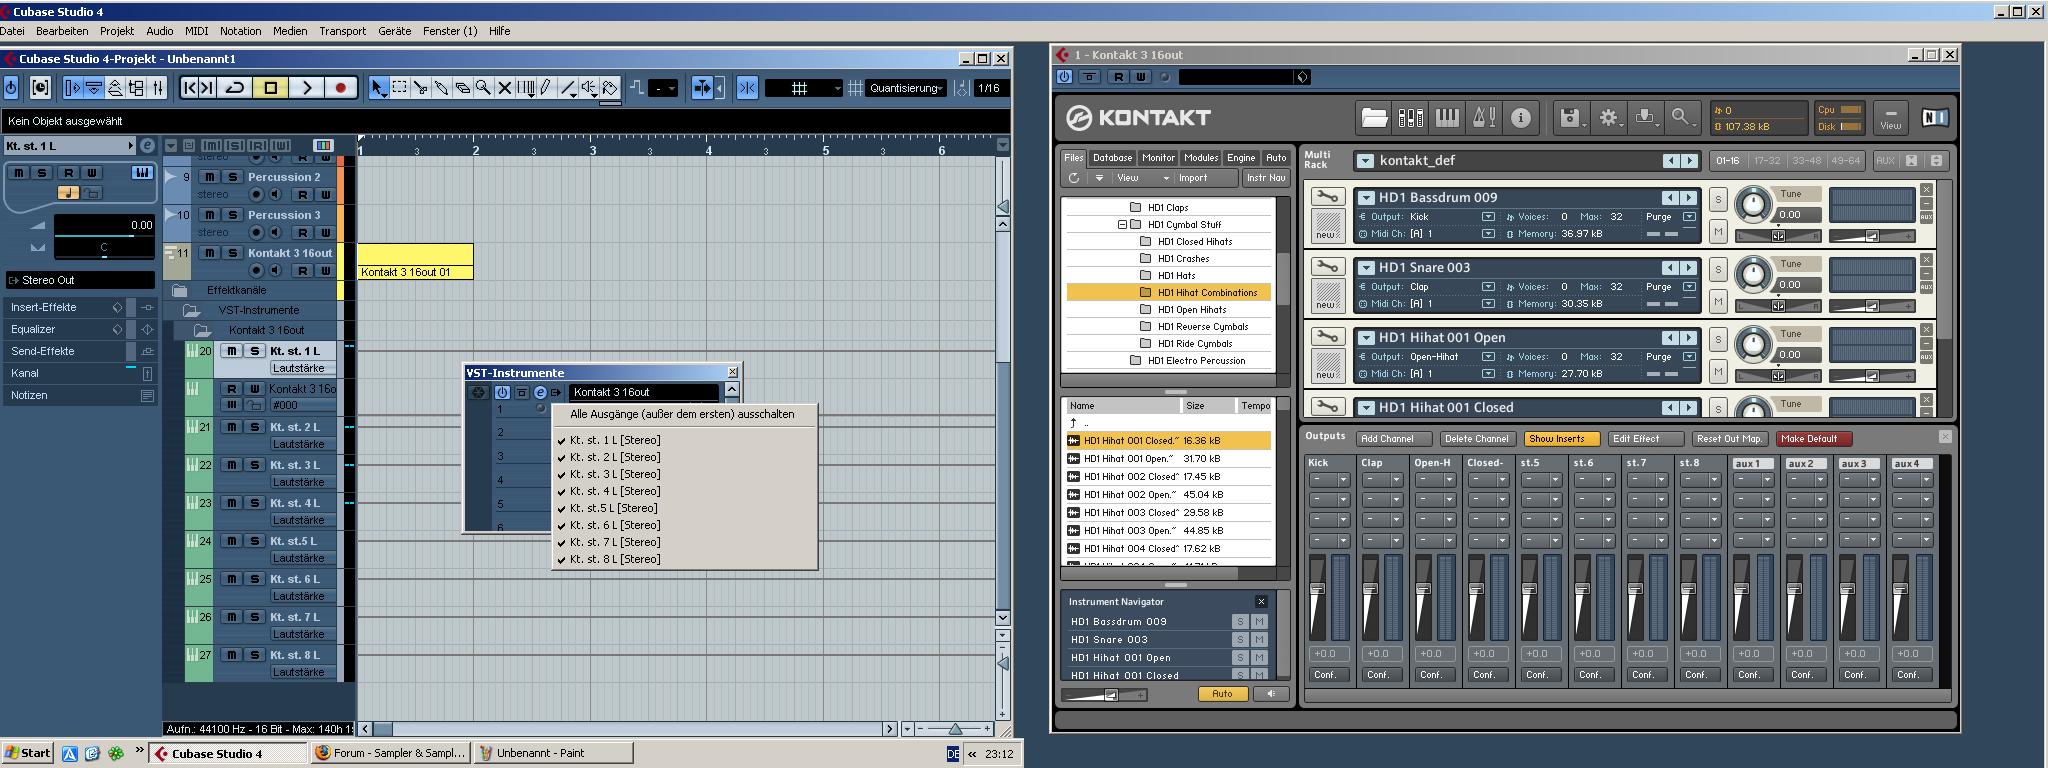Solo the Kontakt 3 16out track

click(232, 253)
